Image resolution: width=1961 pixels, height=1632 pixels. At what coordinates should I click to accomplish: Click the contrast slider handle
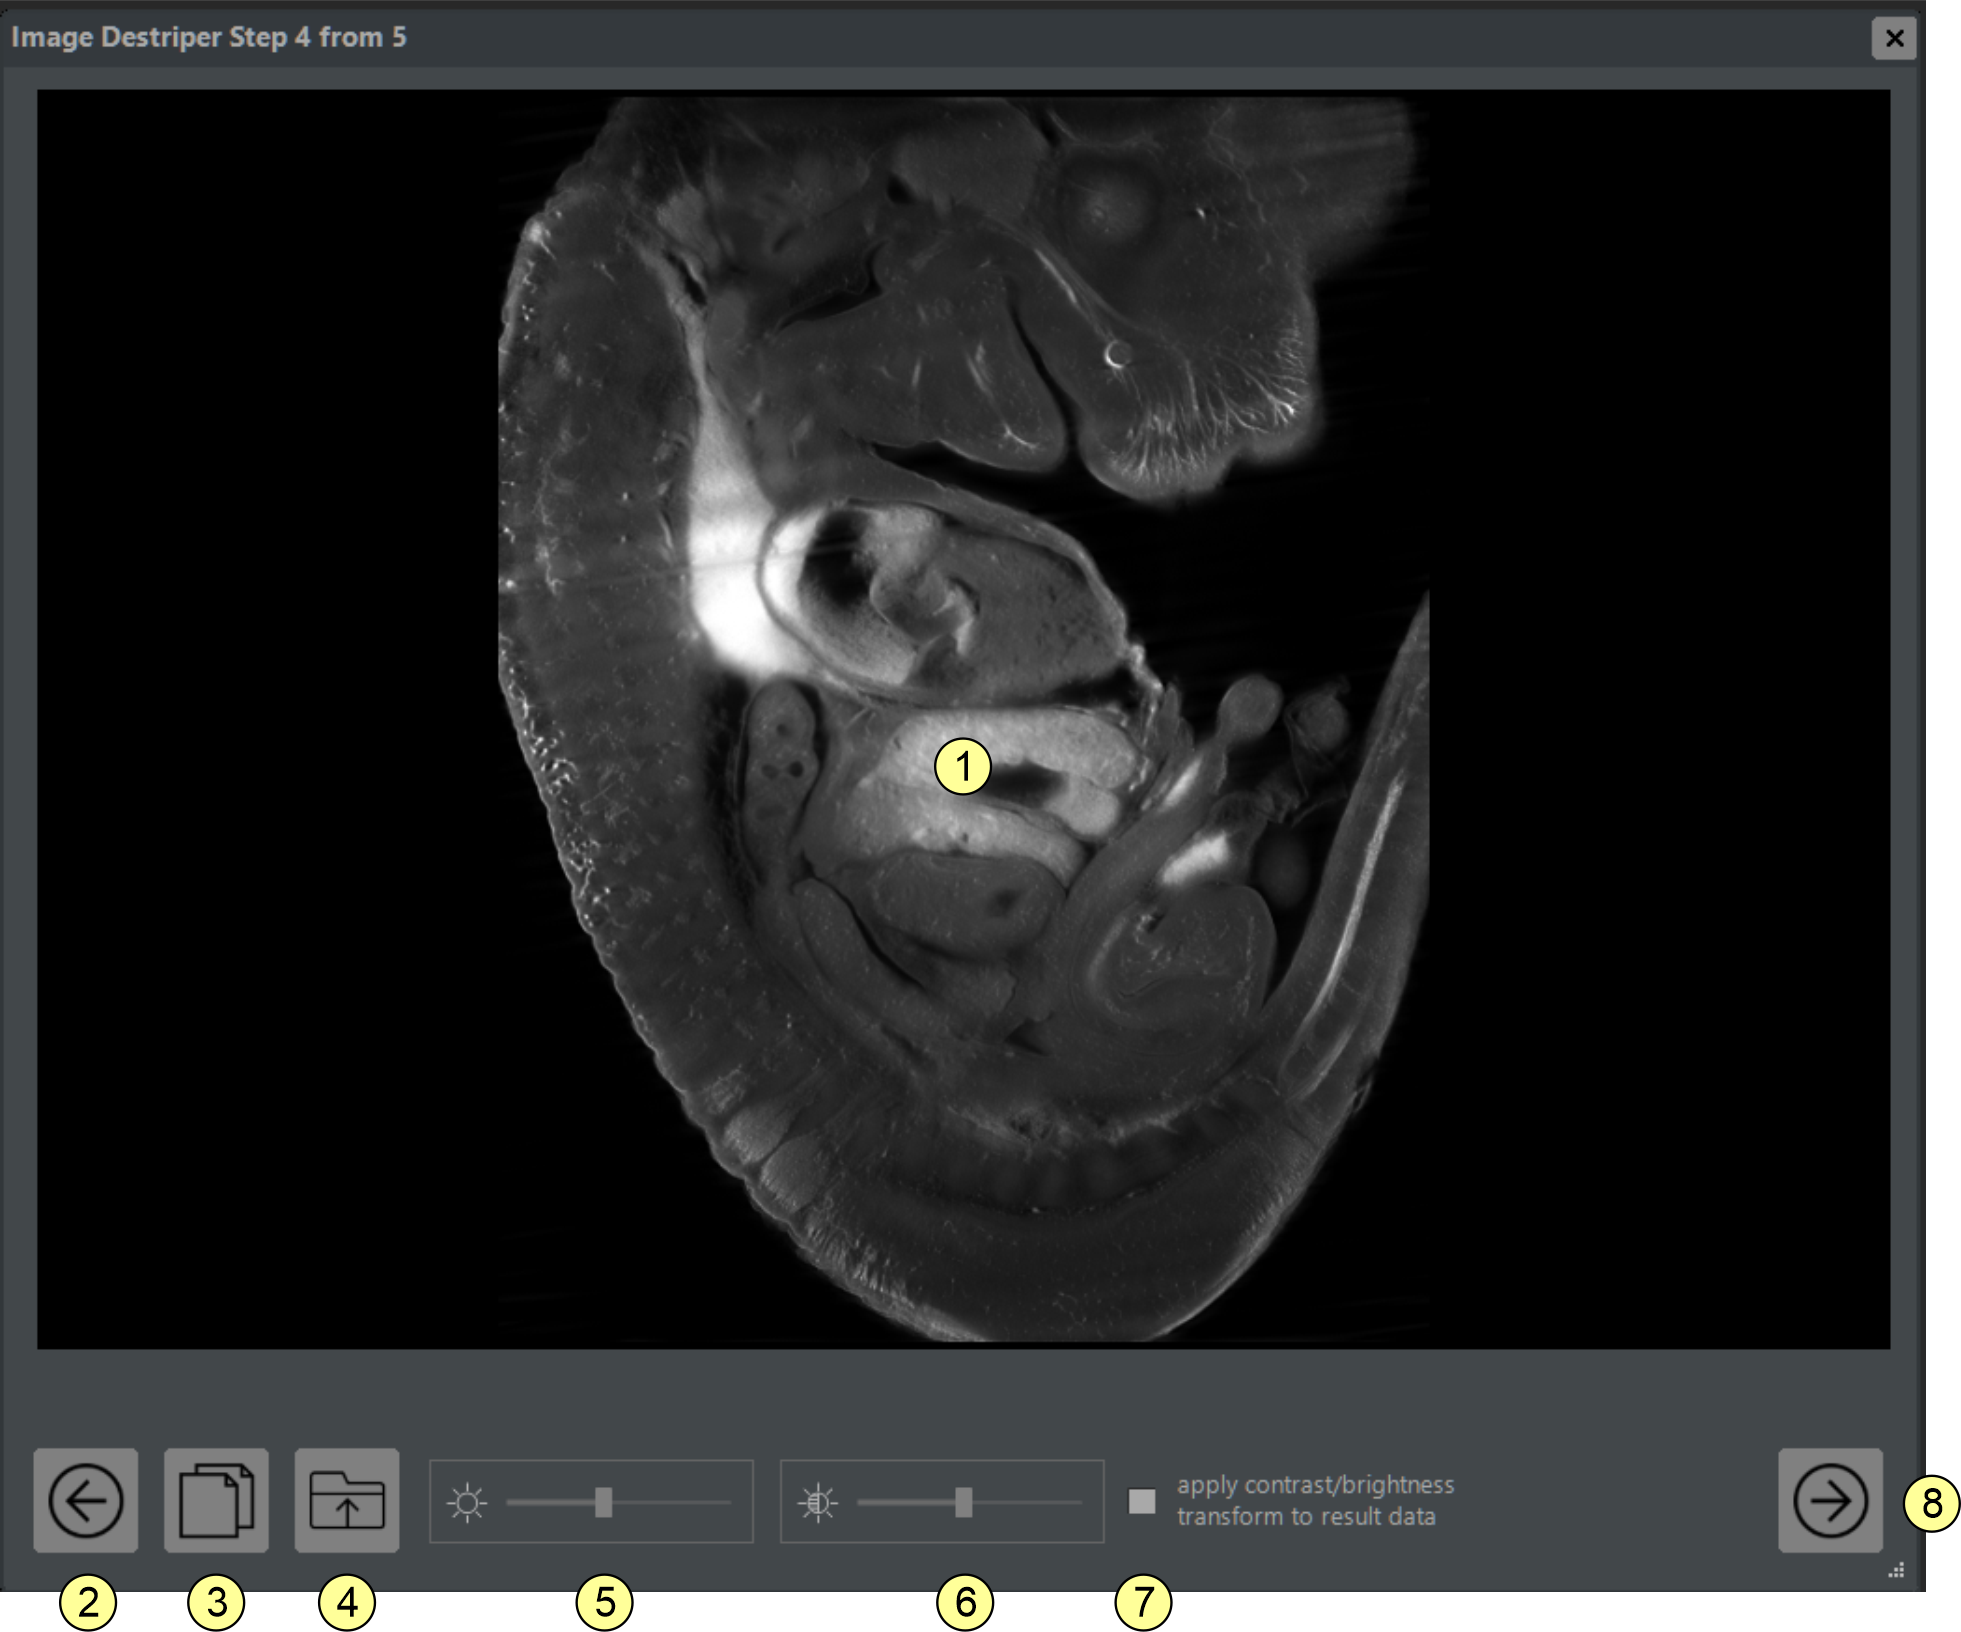pyautogui.click(x=963, y=1501)
